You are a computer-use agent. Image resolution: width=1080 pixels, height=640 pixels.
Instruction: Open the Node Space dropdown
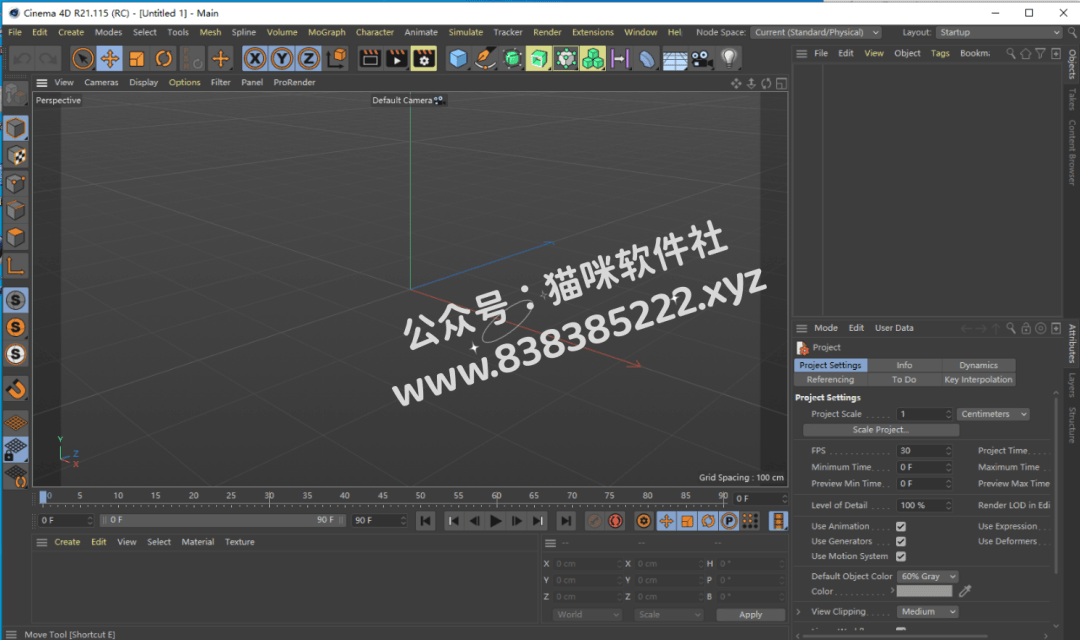click(816, 32)
